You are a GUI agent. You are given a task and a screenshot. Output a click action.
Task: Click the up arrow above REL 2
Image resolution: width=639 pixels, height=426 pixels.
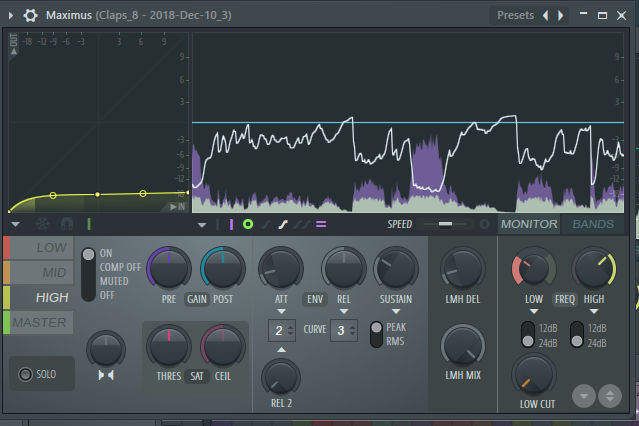(281, 349)
